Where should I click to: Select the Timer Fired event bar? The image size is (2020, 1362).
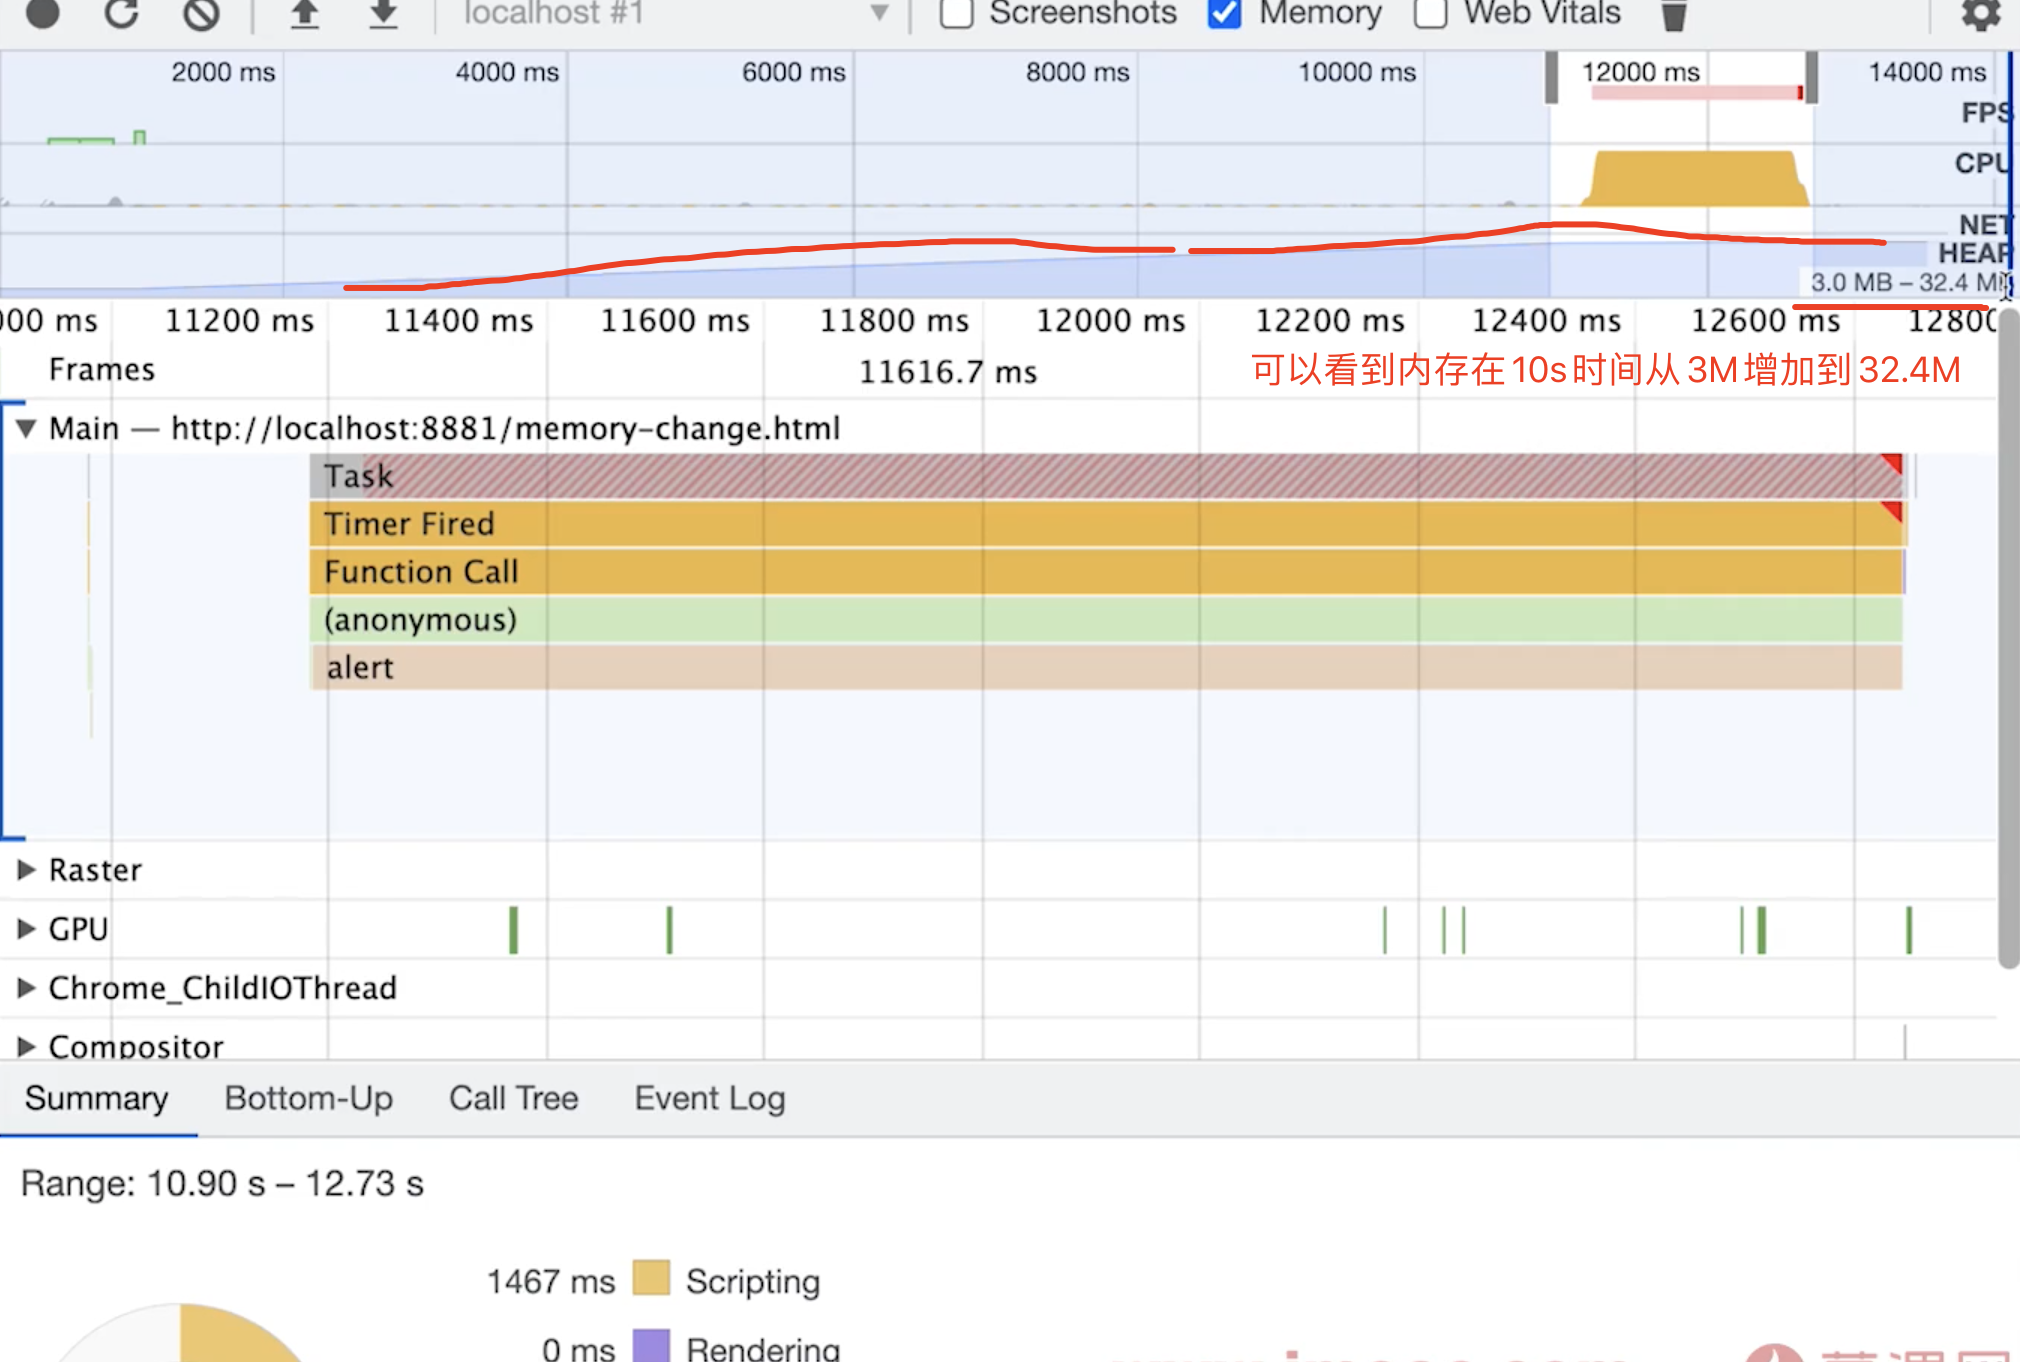tap(1100, 524)
